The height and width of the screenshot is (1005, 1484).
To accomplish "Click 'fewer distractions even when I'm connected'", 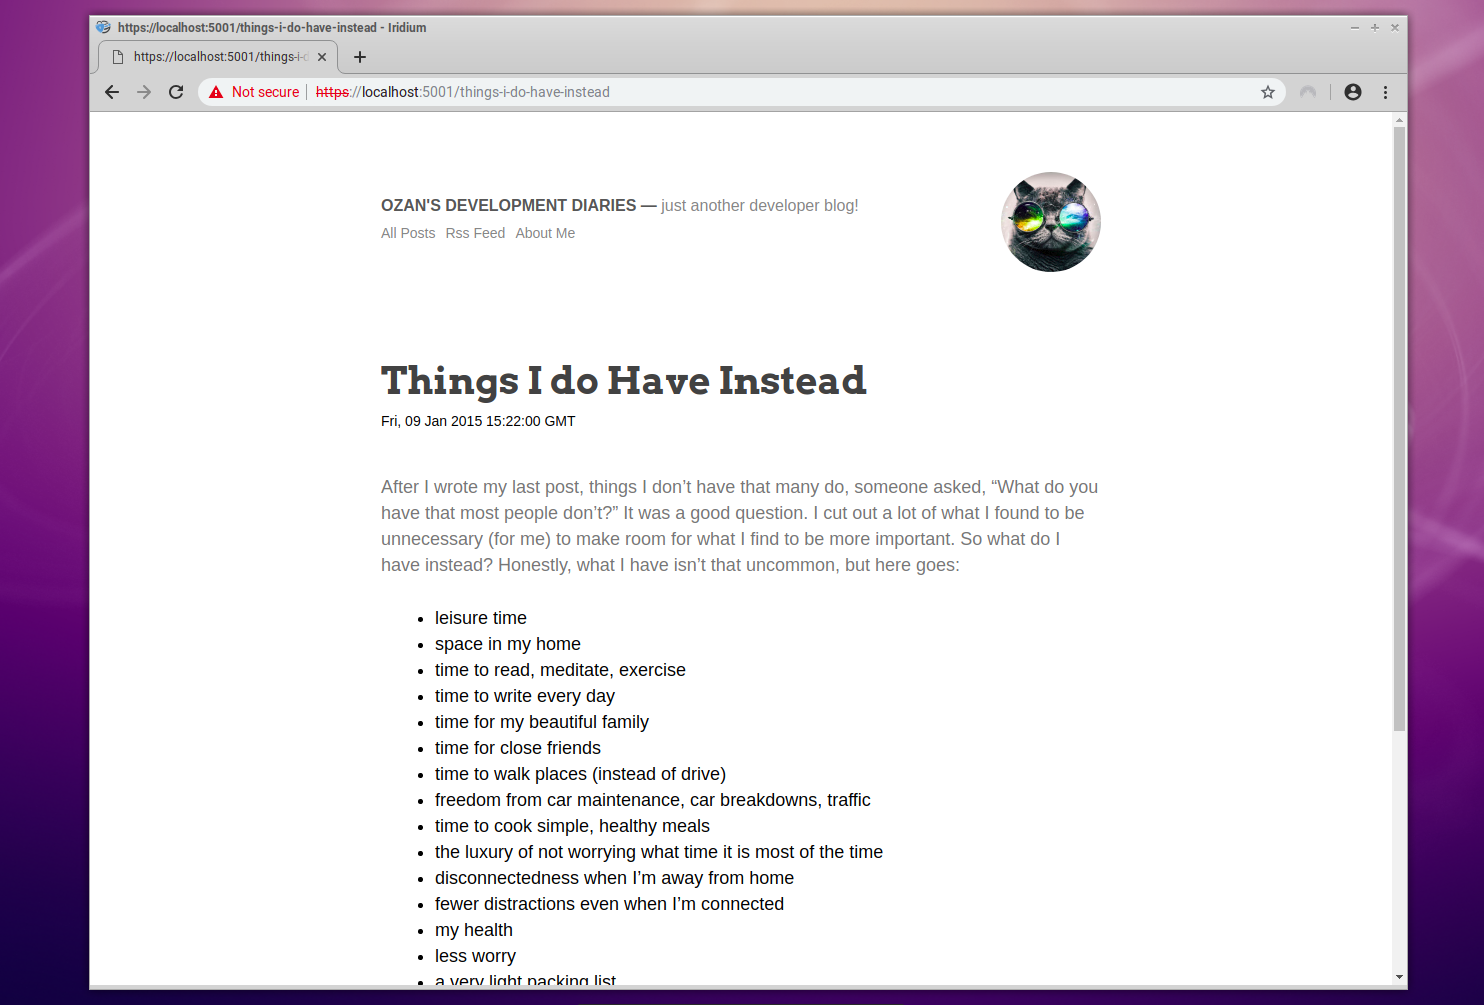I will pos(609,904).
